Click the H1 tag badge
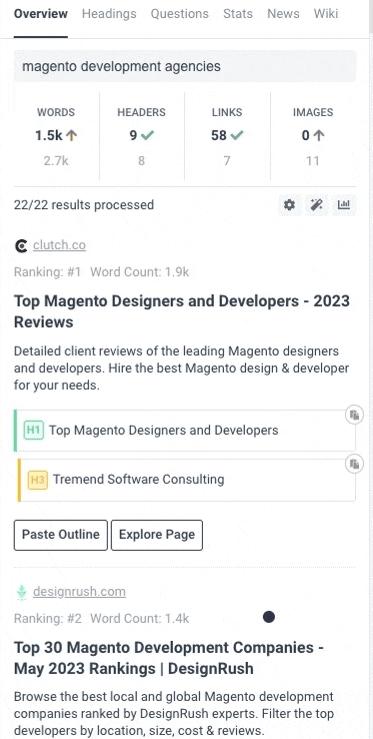373x739 pixels. pos(33,430)
